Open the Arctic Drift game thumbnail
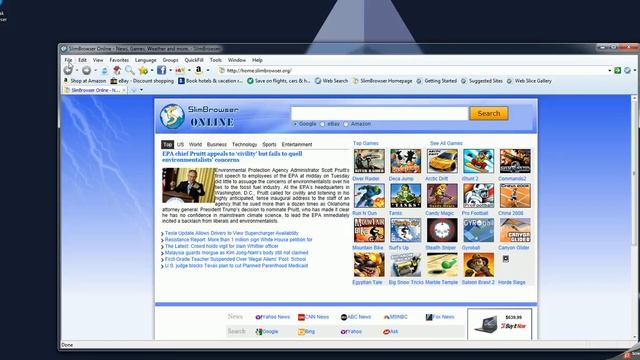Image resolution: width=640 pixels, height=360 pixels. [442, 161]
